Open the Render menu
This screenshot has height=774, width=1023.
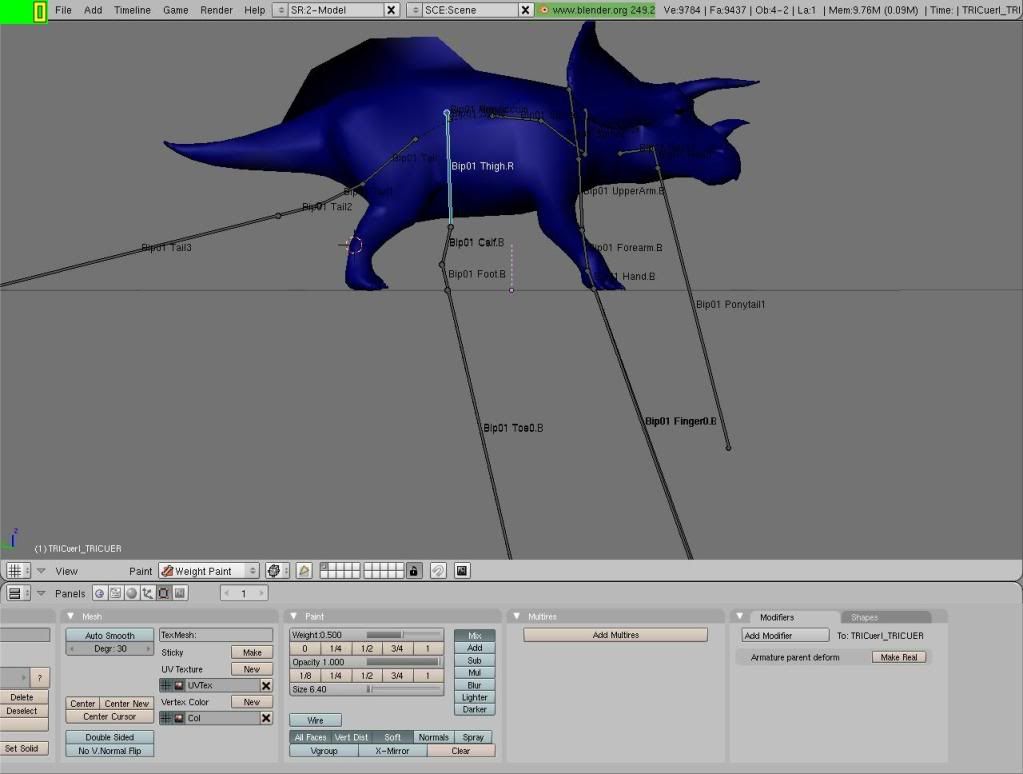pyautogui.click(x=216, y=10)
